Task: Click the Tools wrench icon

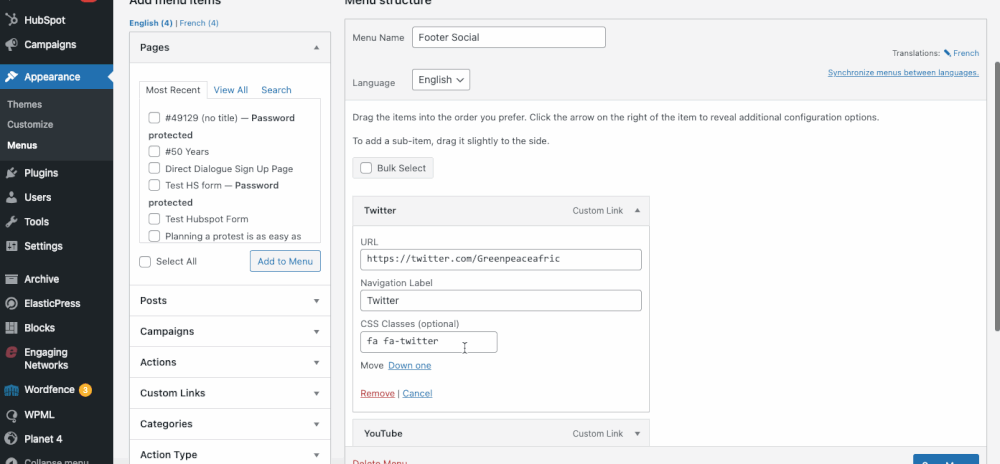Action: [11, 222]
